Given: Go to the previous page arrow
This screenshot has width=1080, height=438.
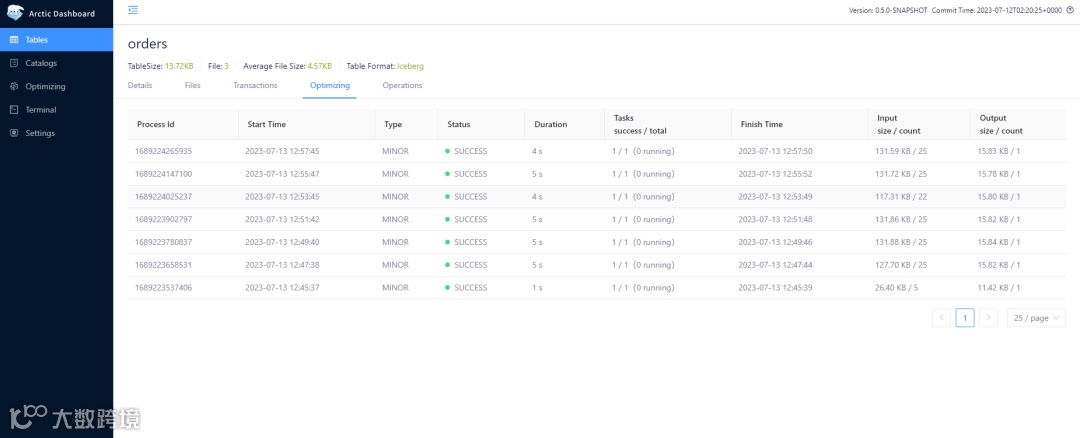Looking at the screenshot, I should (941, 317).
